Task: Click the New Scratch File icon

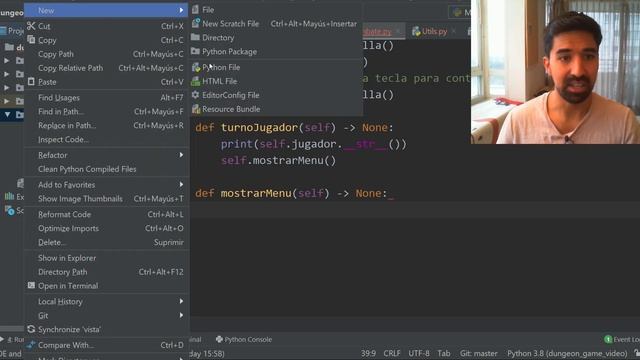Action: click(x=196, y=23)
